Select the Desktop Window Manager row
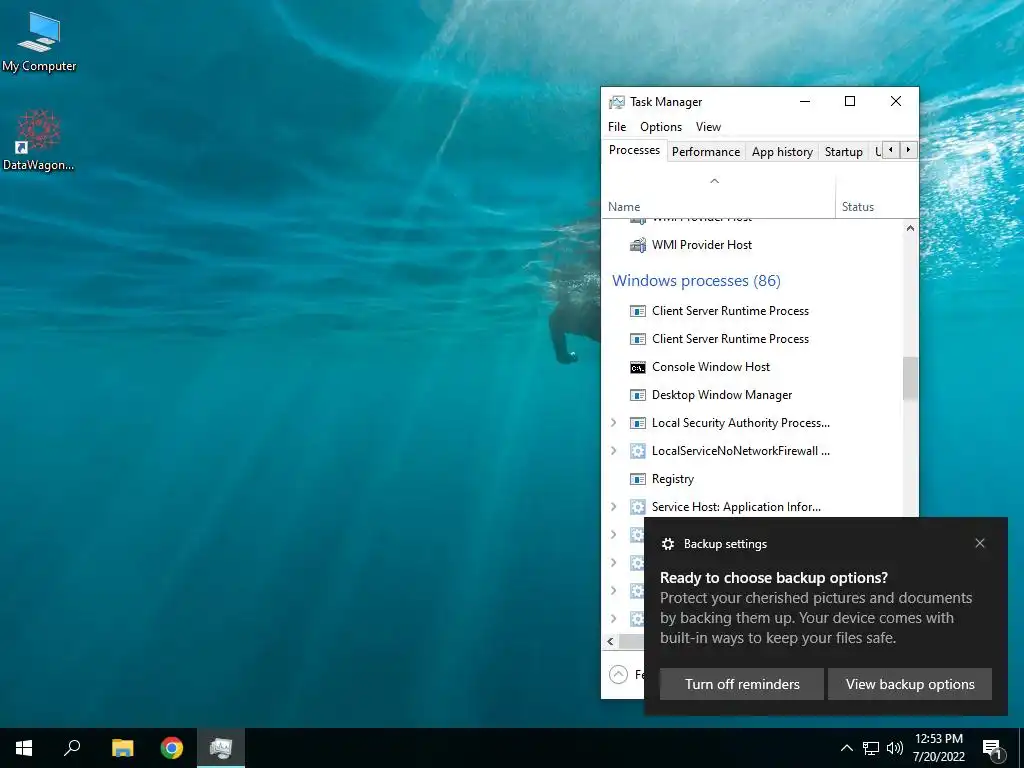Screen dimensions: 1024x768 (752, 395)
